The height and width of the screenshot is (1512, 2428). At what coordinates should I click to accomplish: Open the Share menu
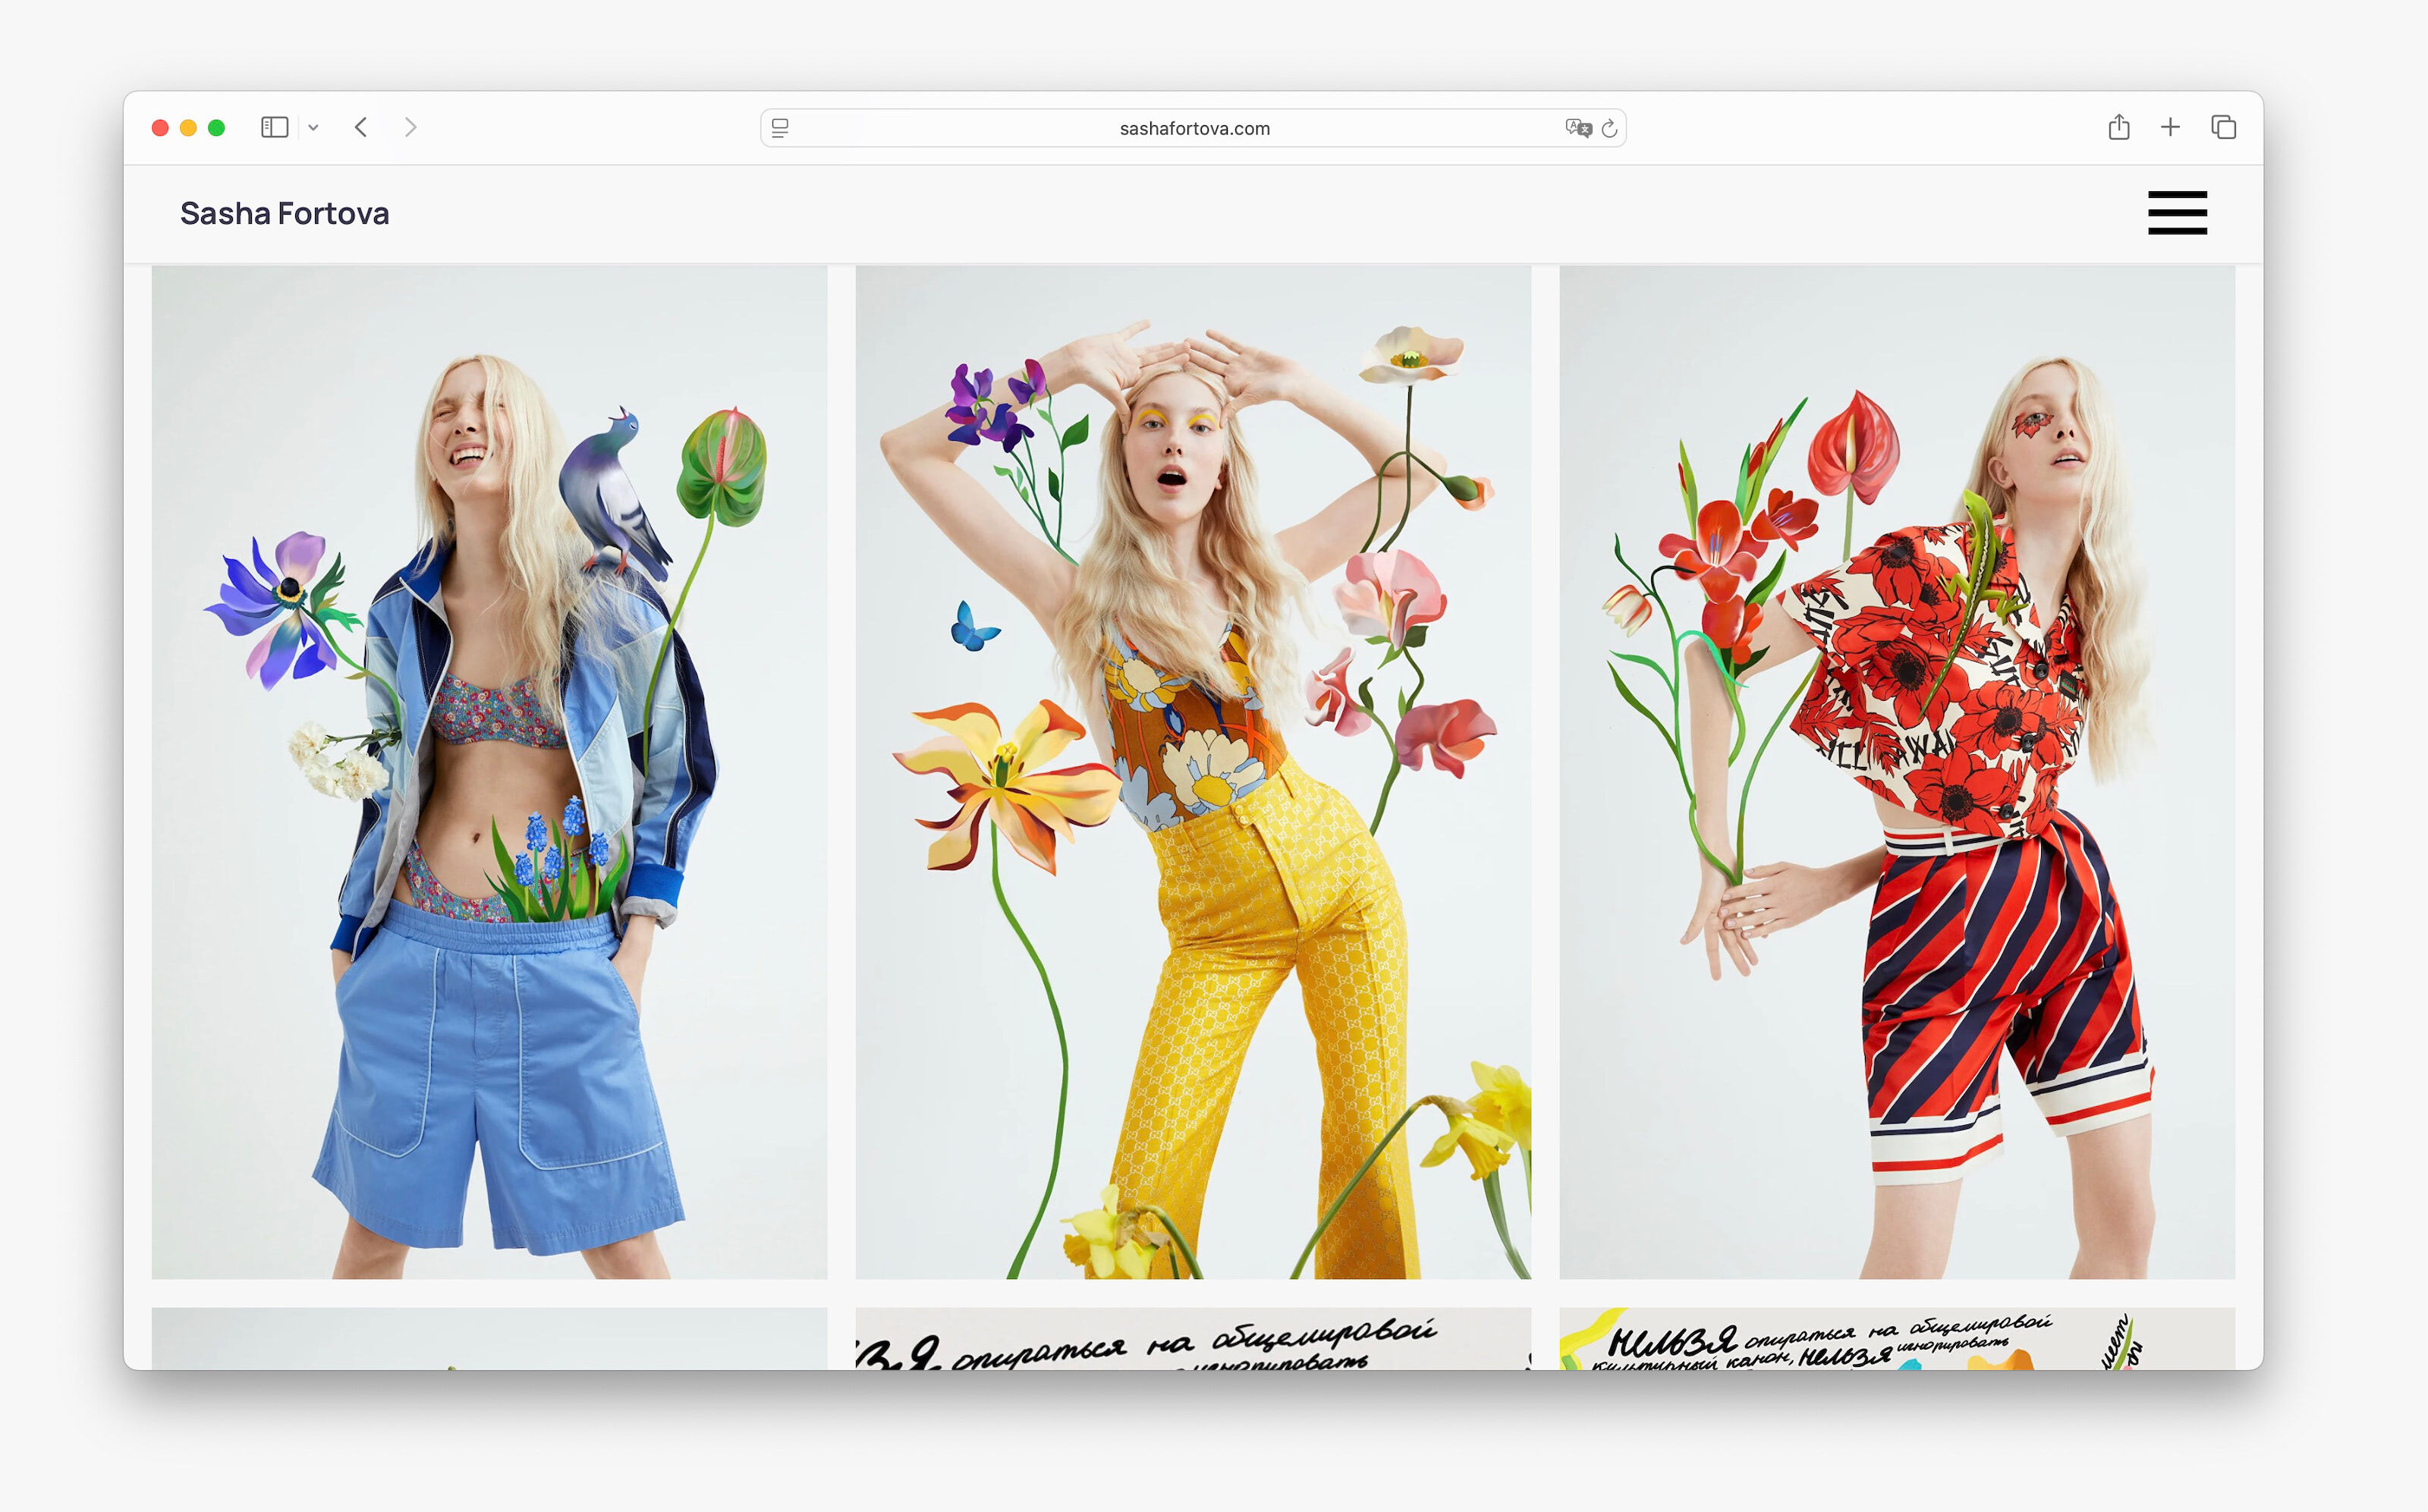pos(2118,127)
